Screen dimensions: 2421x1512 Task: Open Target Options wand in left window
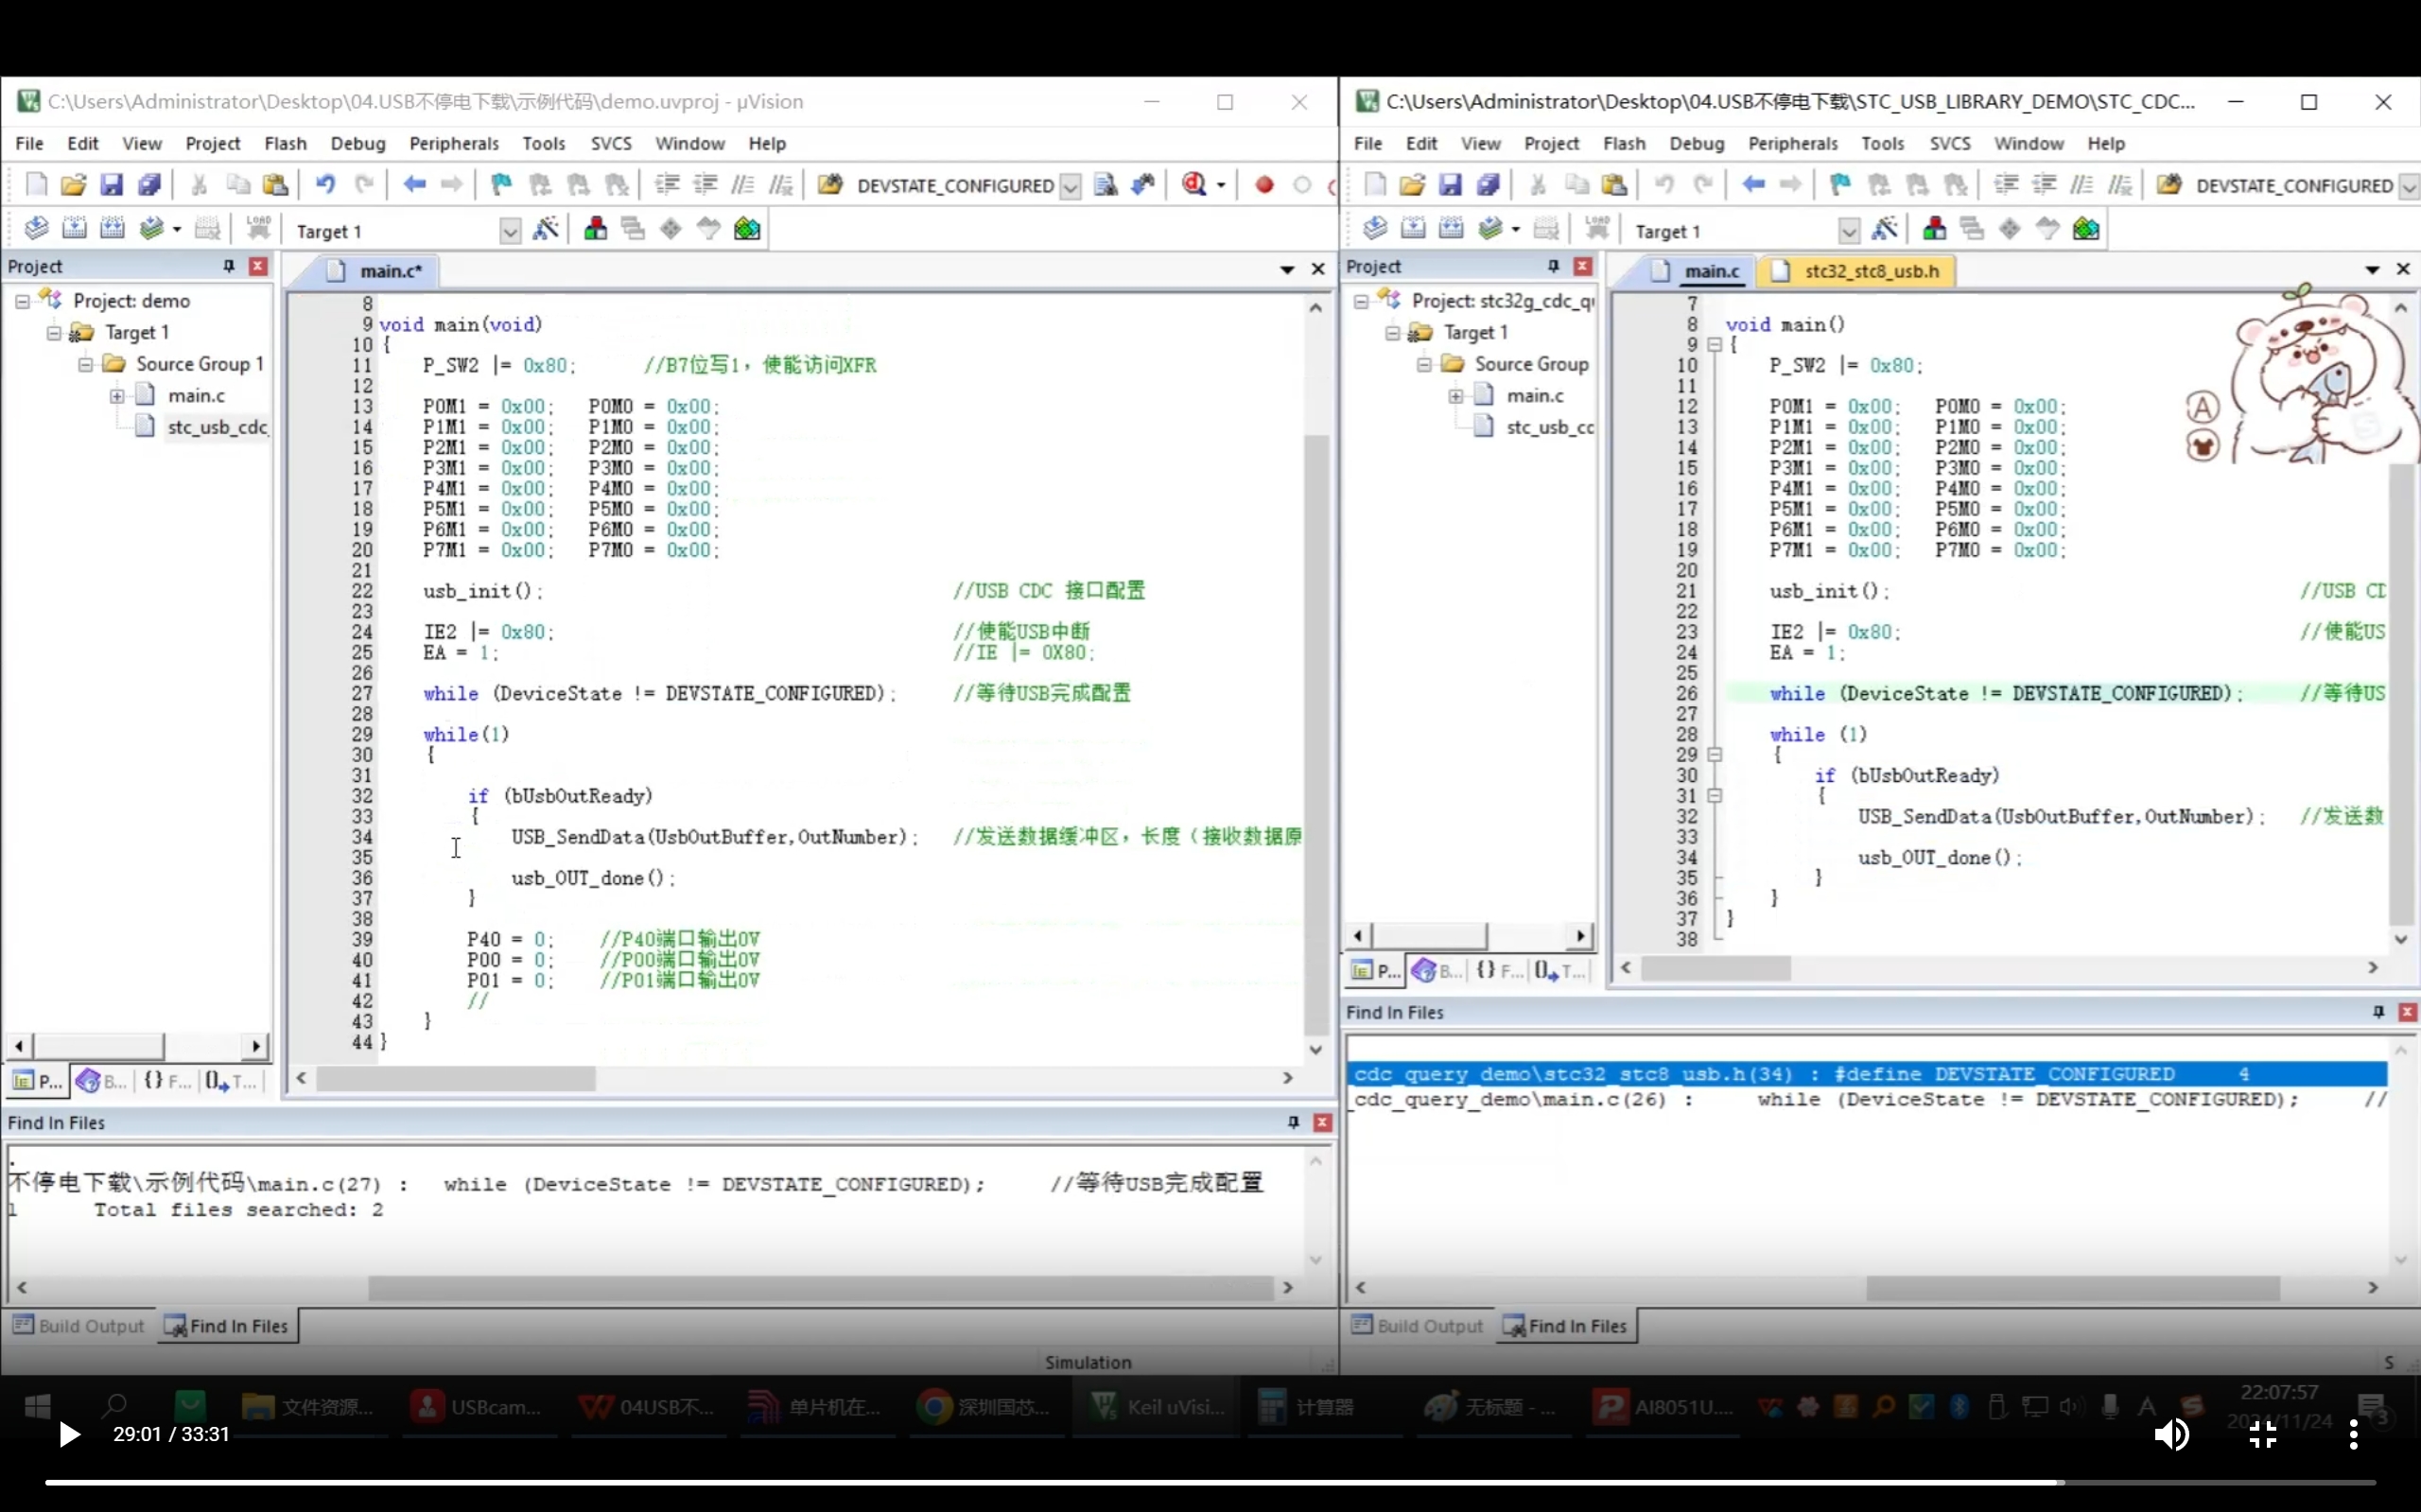546,230
